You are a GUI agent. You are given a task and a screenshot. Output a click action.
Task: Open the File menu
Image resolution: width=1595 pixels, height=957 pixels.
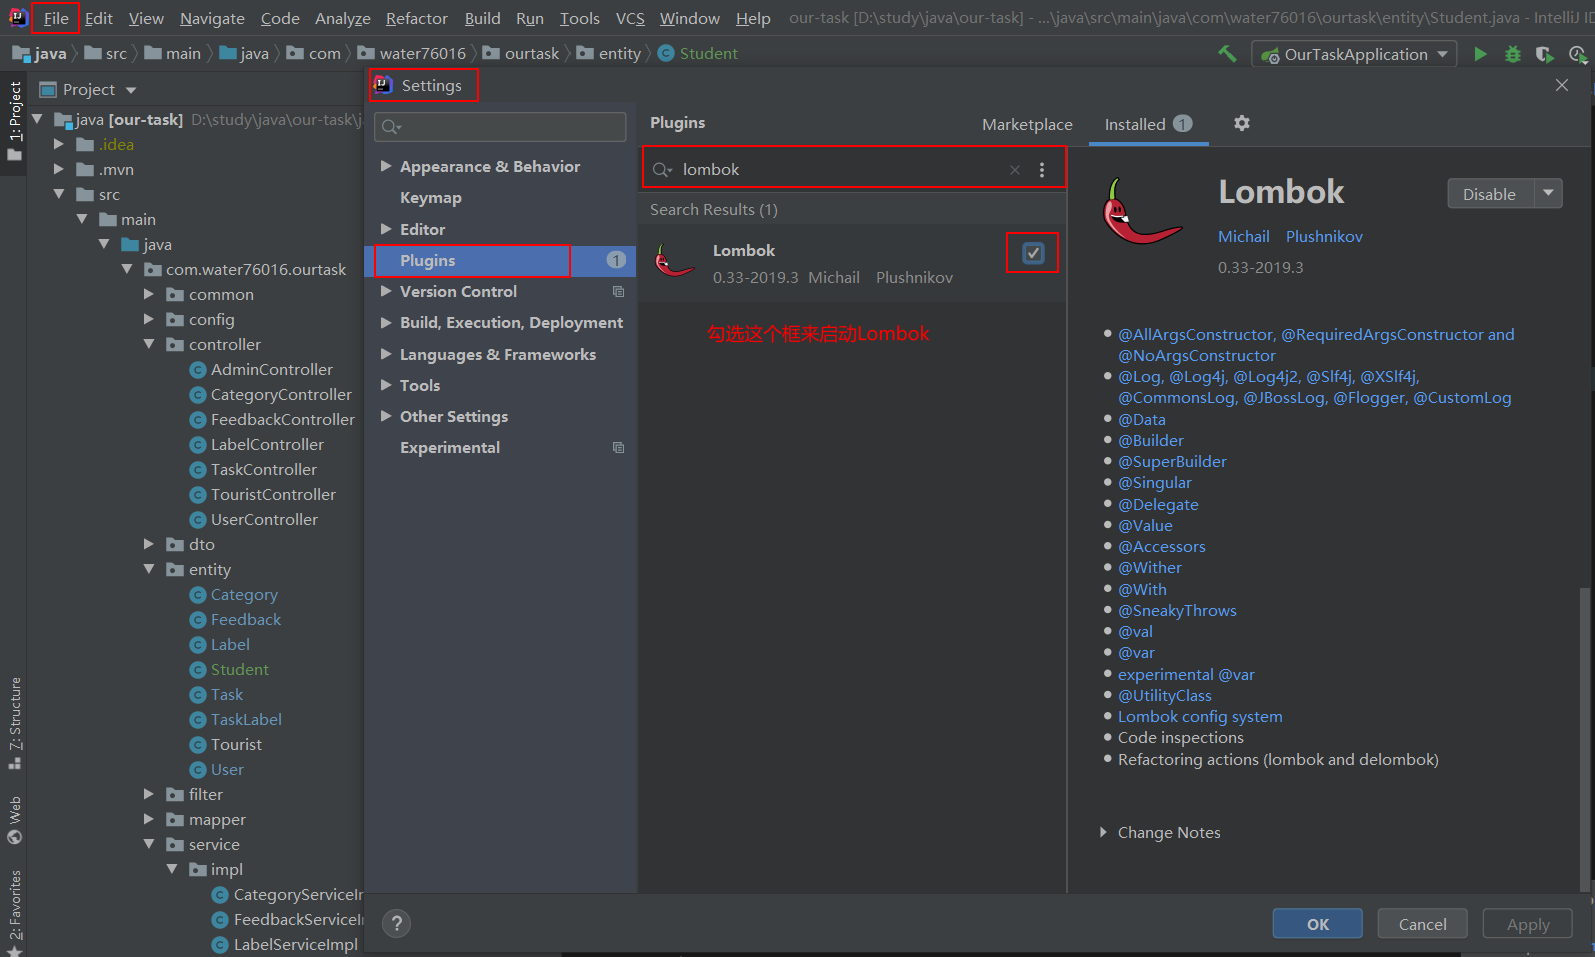(56, 18)
